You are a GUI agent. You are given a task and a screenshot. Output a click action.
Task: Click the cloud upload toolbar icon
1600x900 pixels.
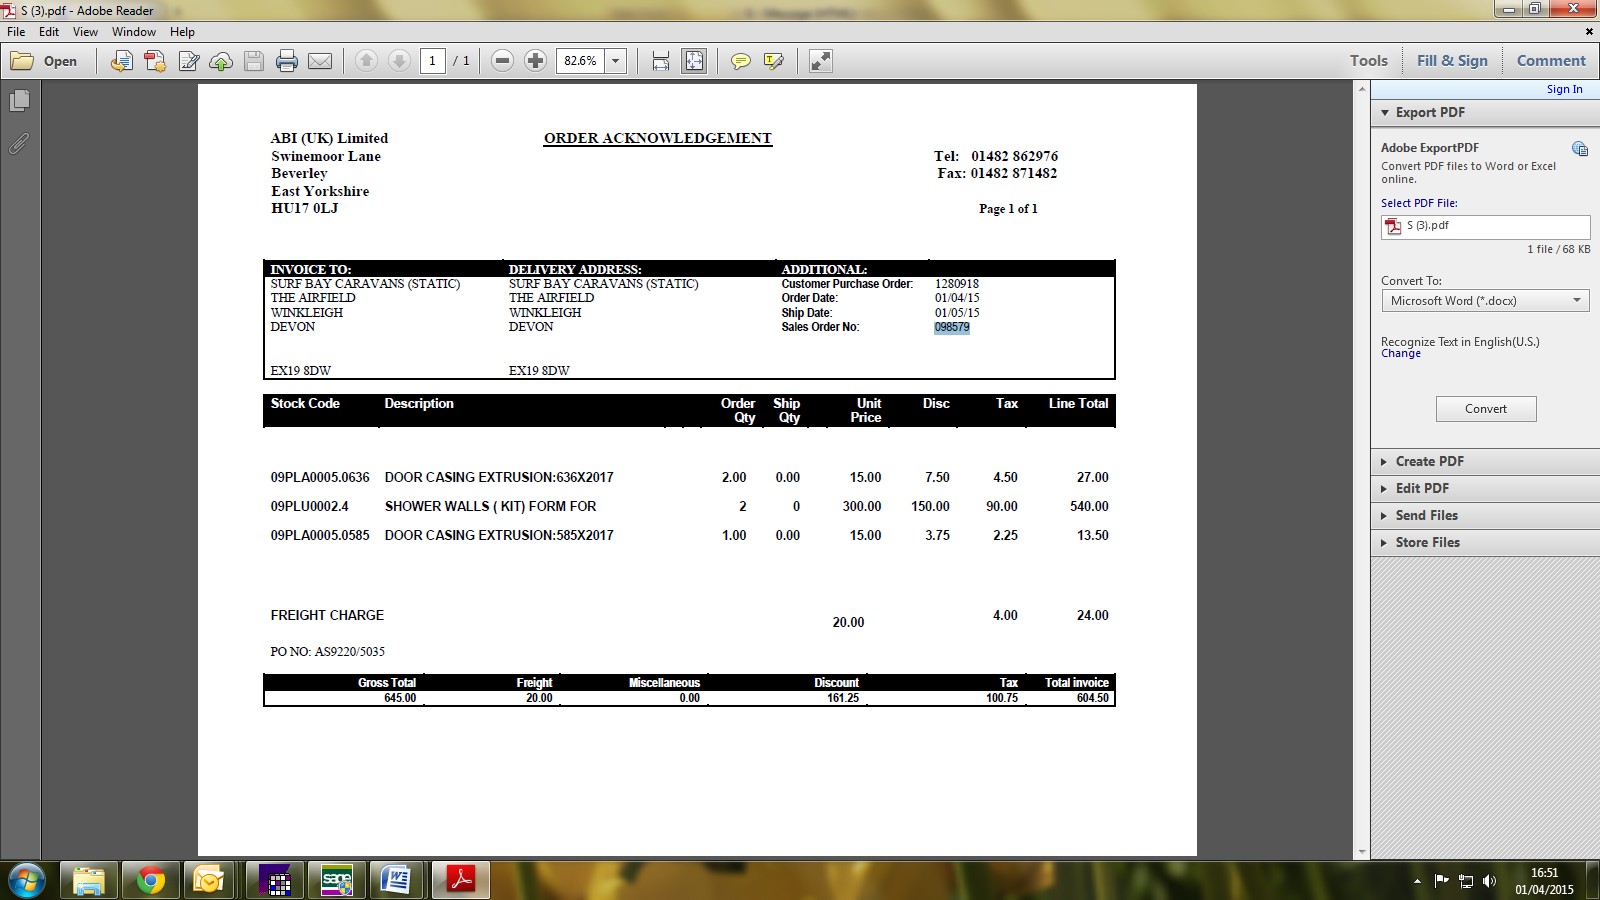click(221, 61)
